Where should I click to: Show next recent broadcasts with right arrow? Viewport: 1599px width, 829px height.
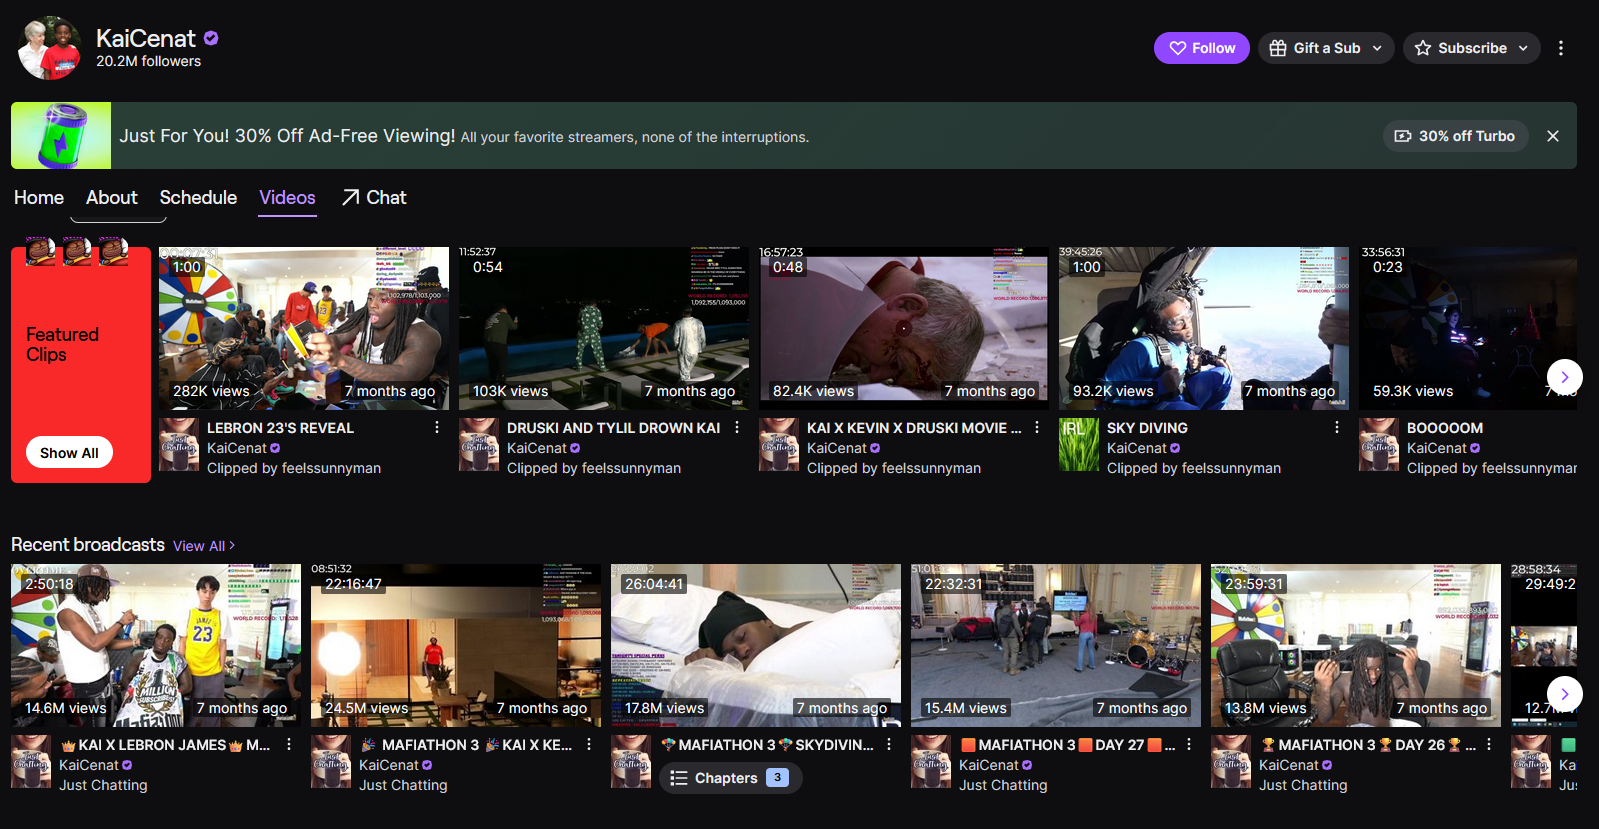tap(1564, 694)
